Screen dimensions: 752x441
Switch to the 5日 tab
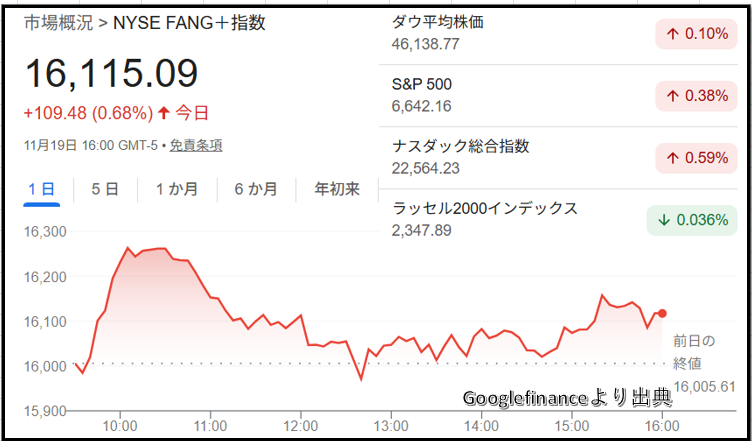coord(105,188)
